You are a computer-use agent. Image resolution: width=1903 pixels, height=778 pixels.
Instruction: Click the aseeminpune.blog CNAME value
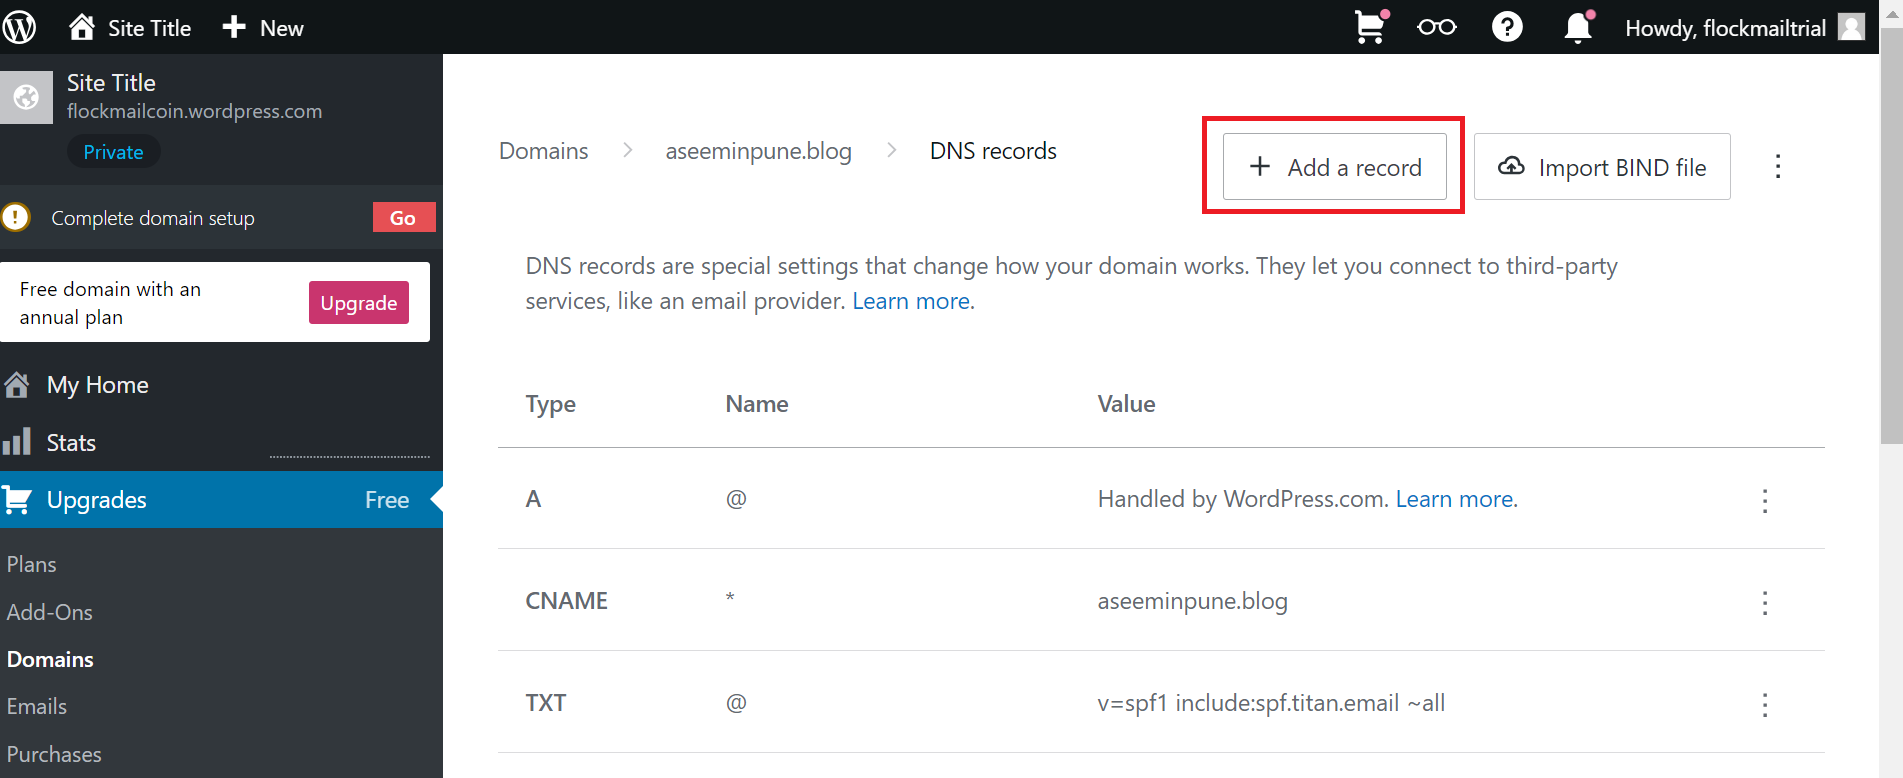(1193, 601)
